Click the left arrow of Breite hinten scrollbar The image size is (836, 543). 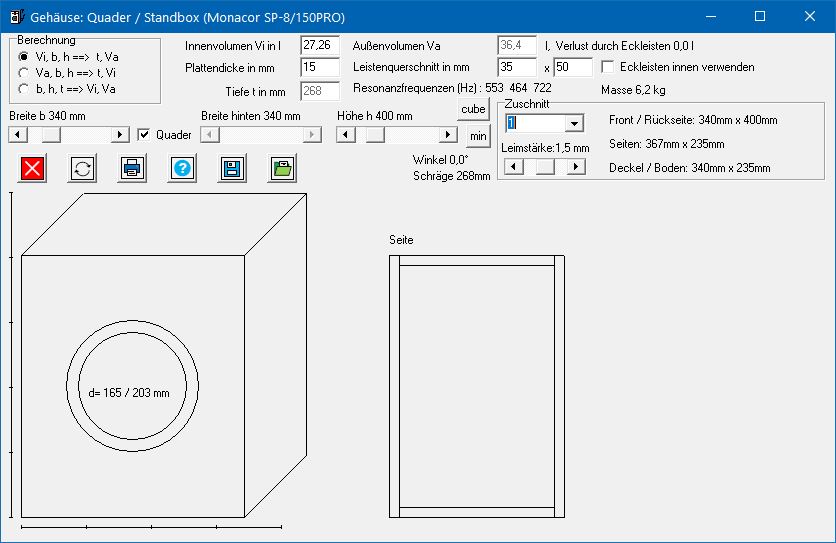tap(210, 134)
